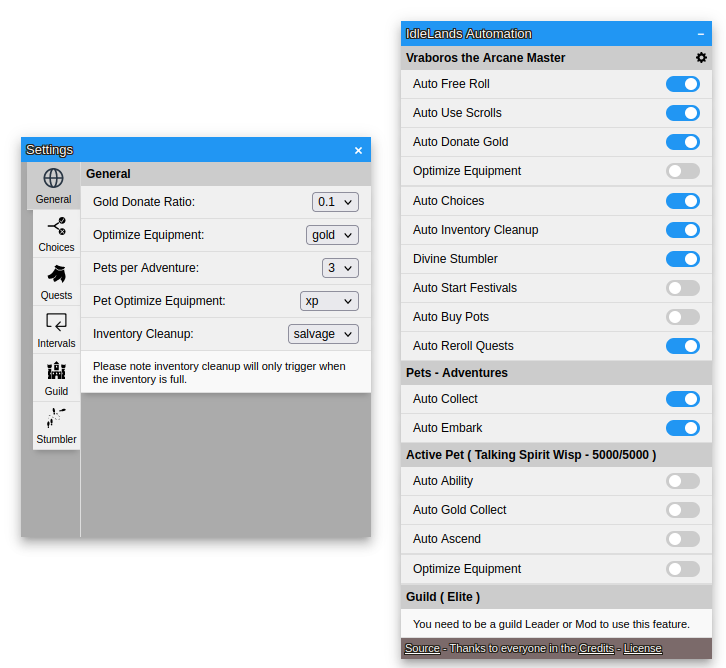Toggle Auto Donate Gold off

[x=682, y=142]
